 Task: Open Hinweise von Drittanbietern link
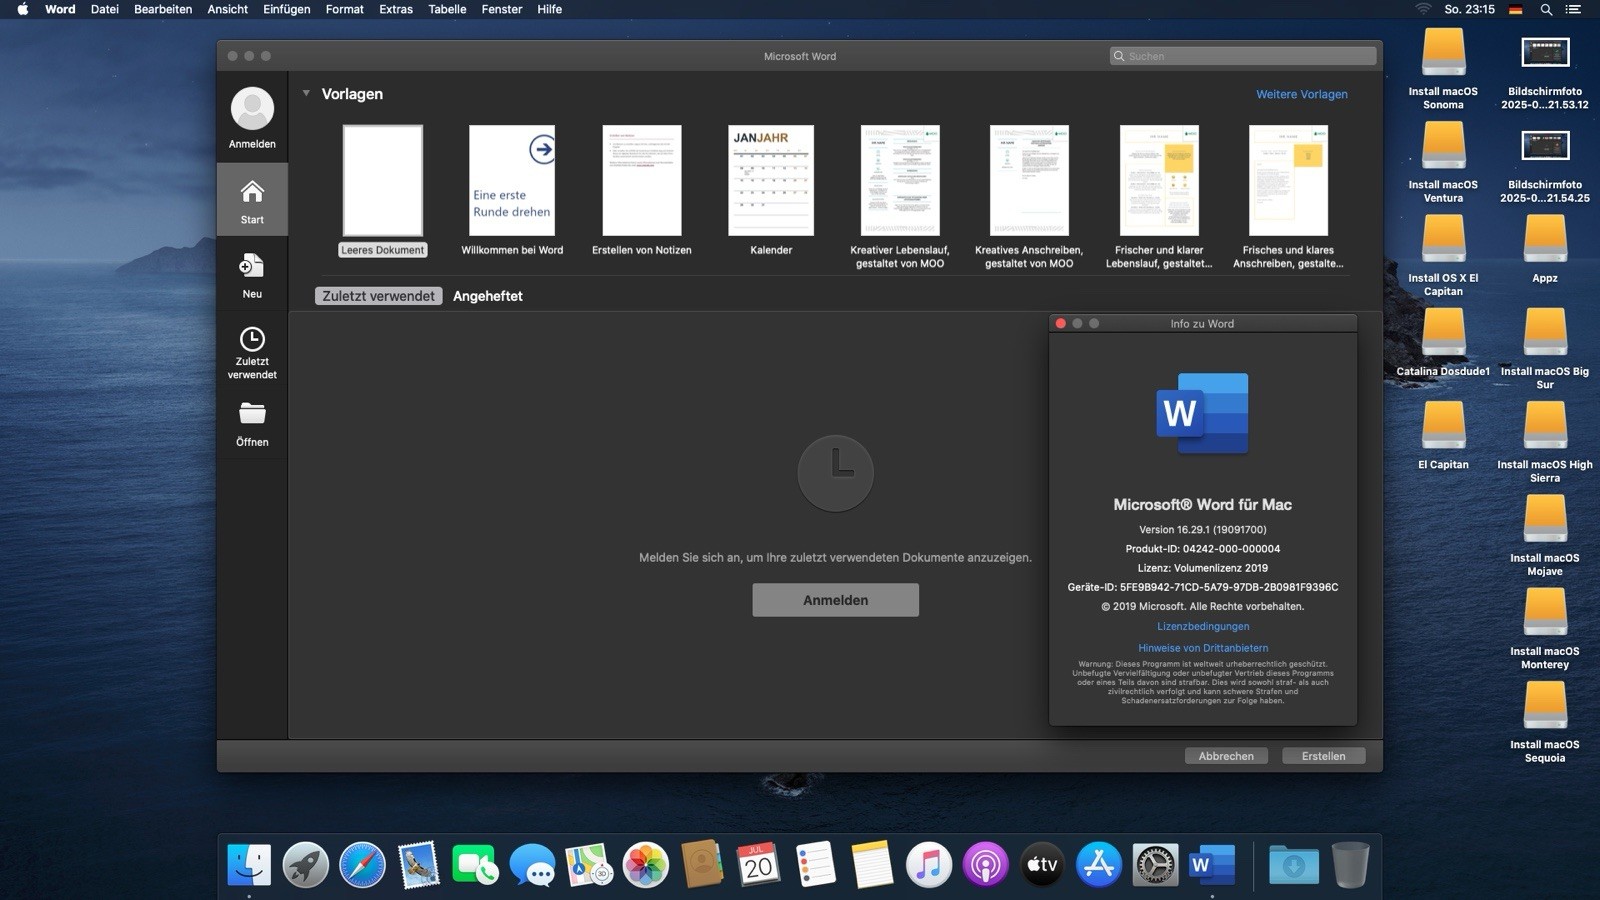point(1203,648)
